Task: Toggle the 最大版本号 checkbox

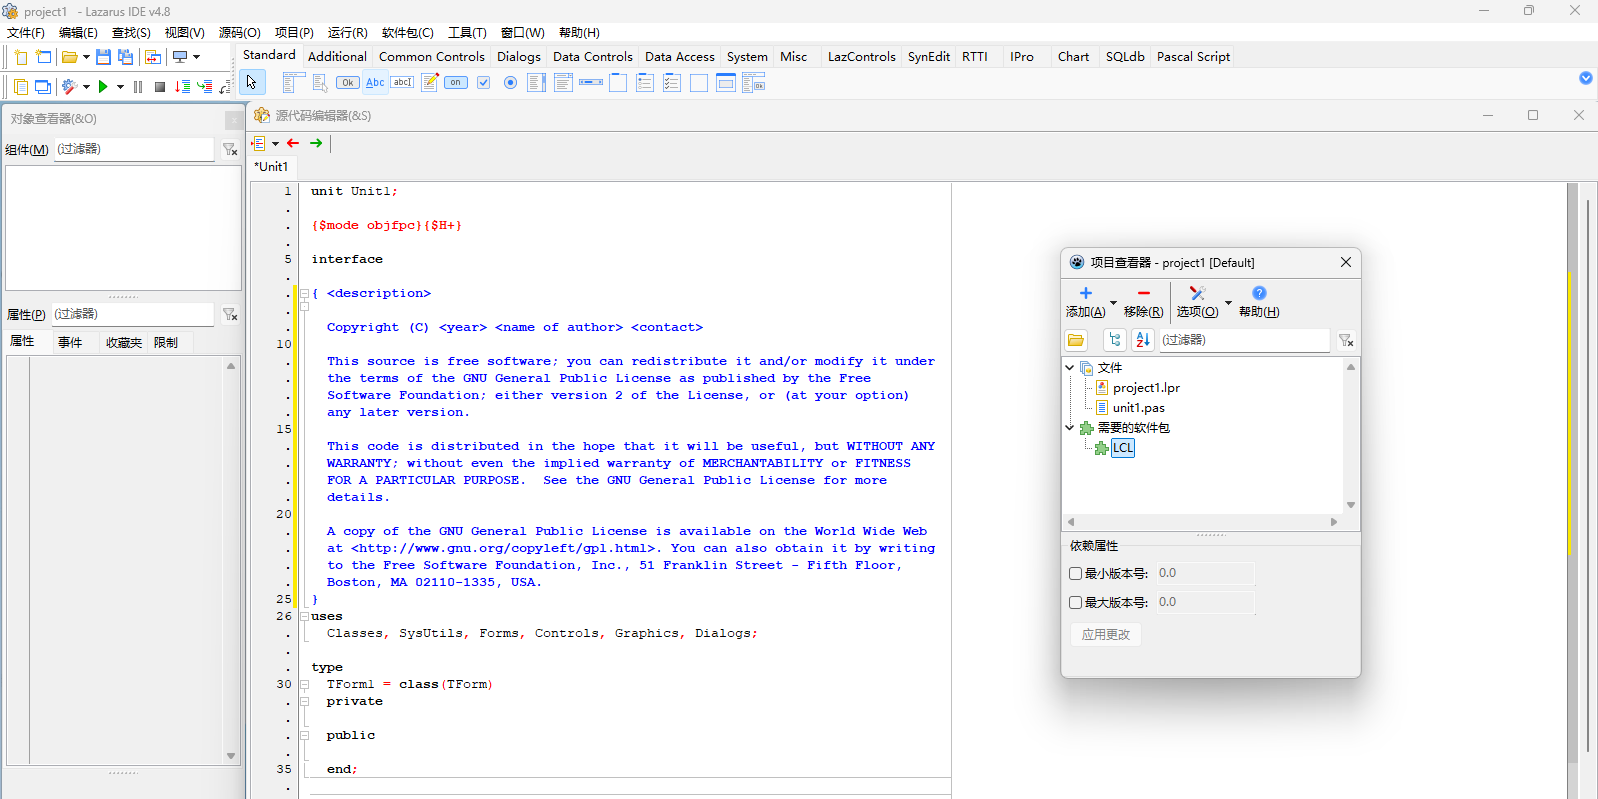Action: pyautogui.click(x=1076, y=603)
